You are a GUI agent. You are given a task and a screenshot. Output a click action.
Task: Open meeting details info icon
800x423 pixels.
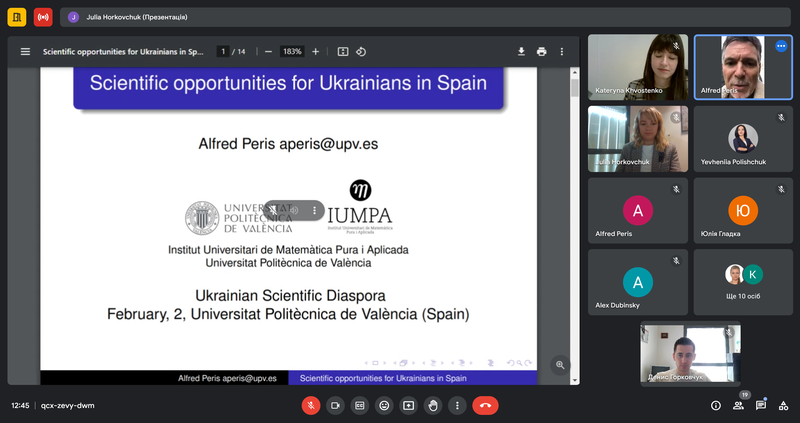coord(716,406)
